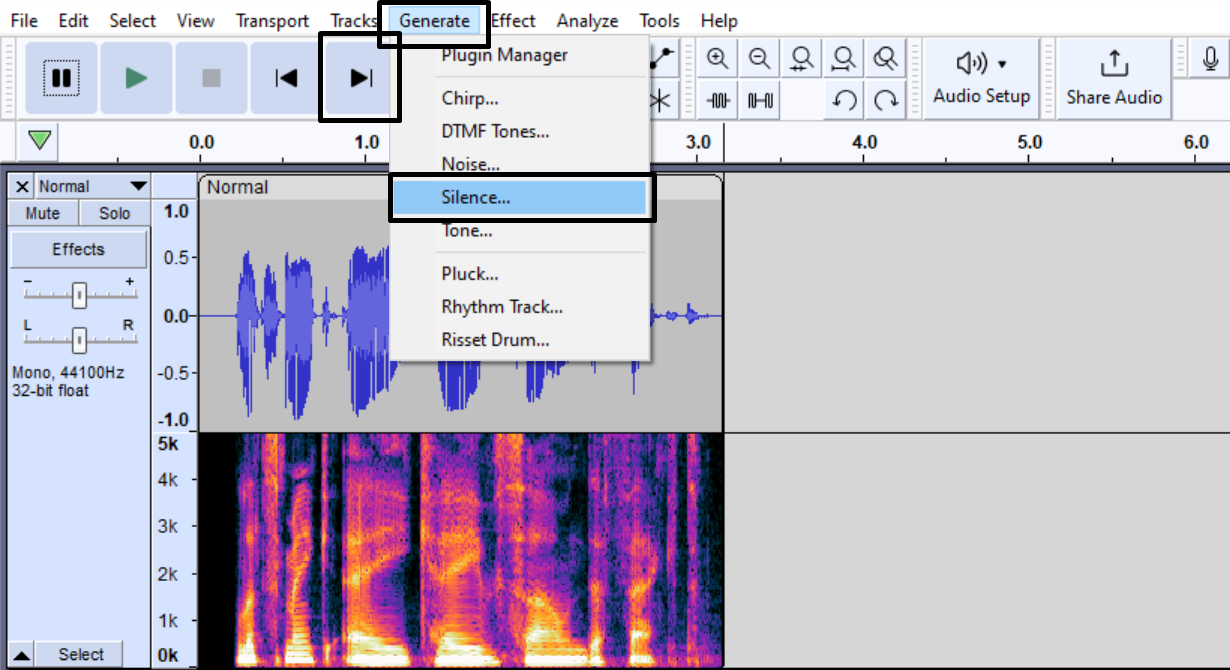Trim audio outside the selection
The image size is (1230, 670).
[716, 99]
